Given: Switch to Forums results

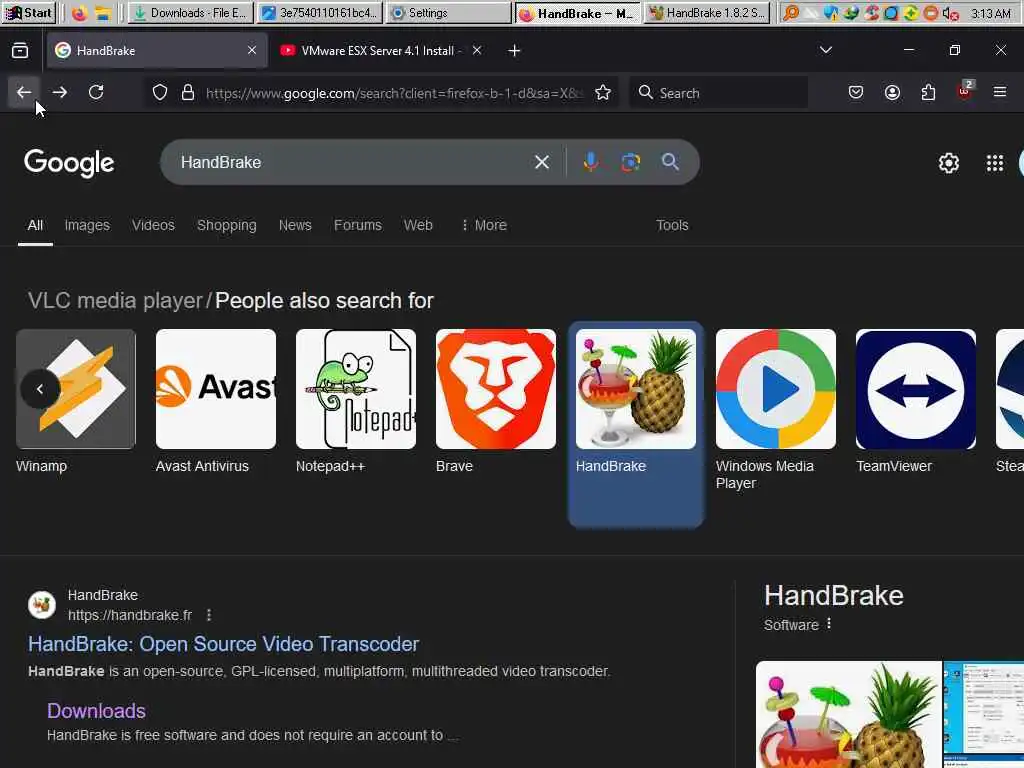Looking at the screenshot, I should click(358, 225).
